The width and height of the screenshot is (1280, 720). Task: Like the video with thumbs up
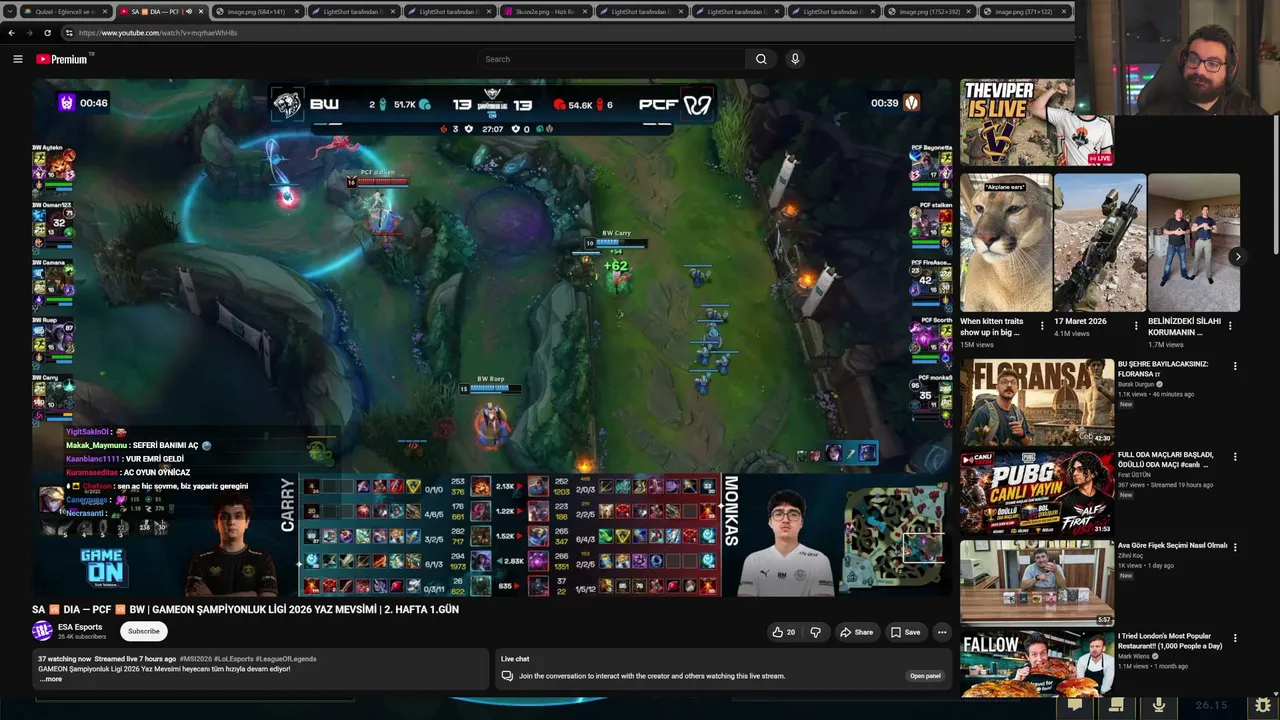[x=783, y=632]
